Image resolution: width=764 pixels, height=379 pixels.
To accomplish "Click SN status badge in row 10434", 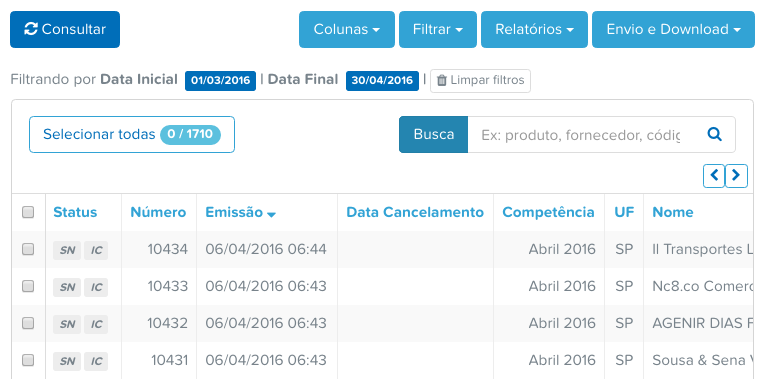I will (x=67, y=250).
